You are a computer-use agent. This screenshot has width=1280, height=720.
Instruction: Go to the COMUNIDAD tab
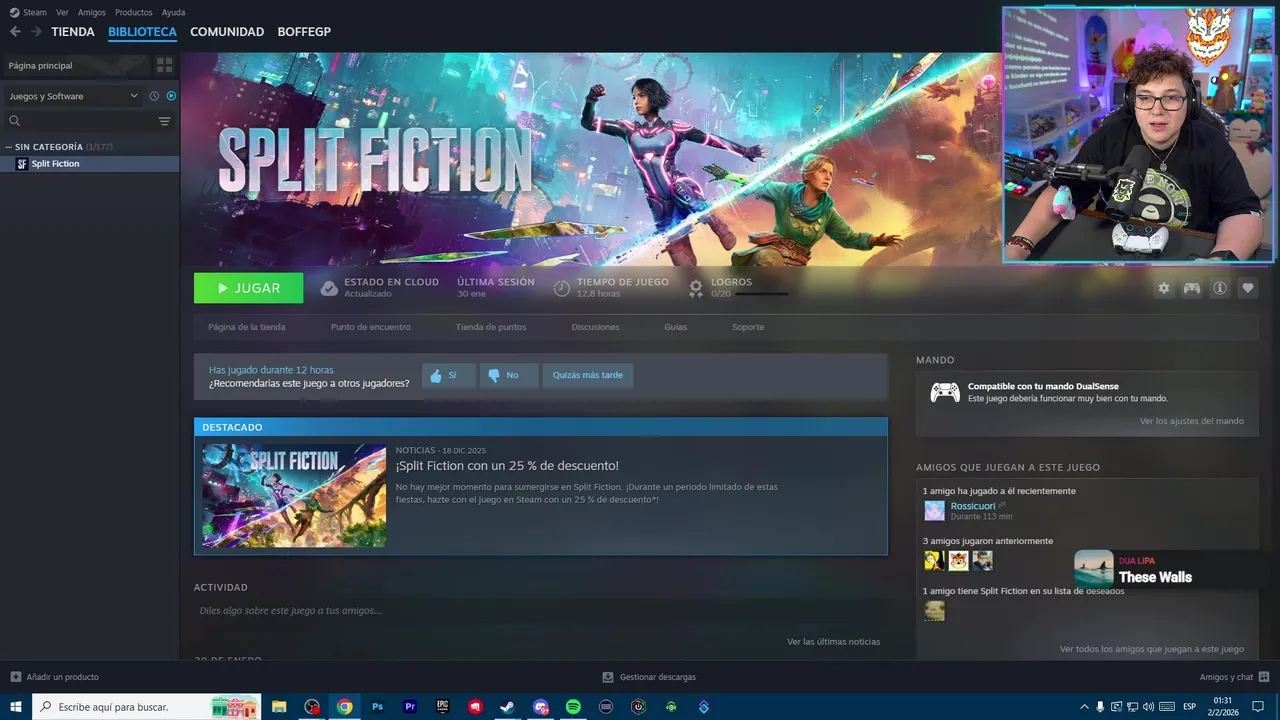227,32
